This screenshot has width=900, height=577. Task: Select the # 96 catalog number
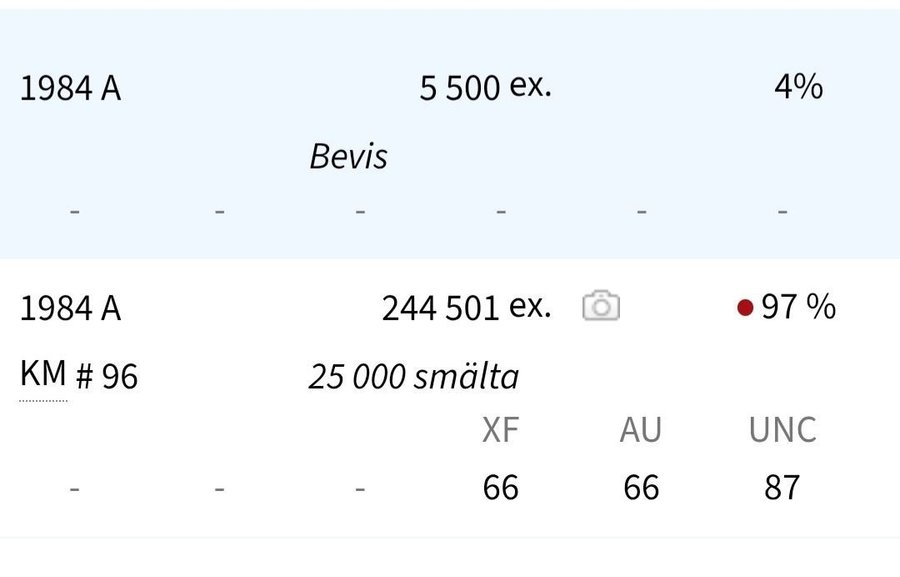point(107,377)
